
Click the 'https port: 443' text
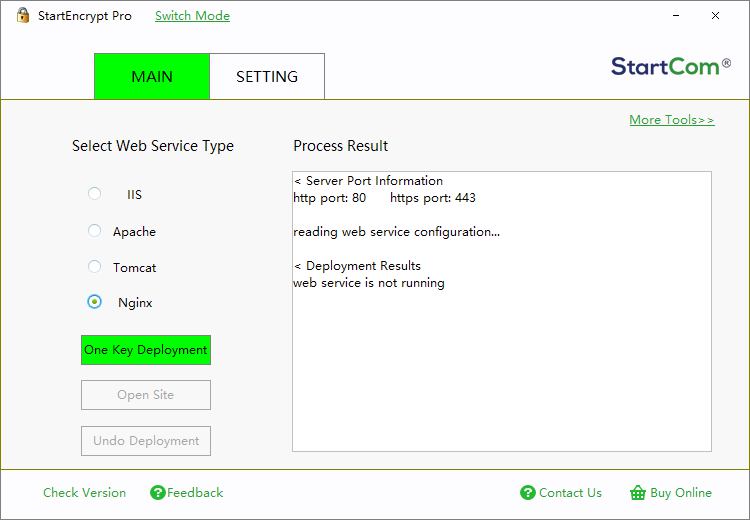(x=433, y=198)
